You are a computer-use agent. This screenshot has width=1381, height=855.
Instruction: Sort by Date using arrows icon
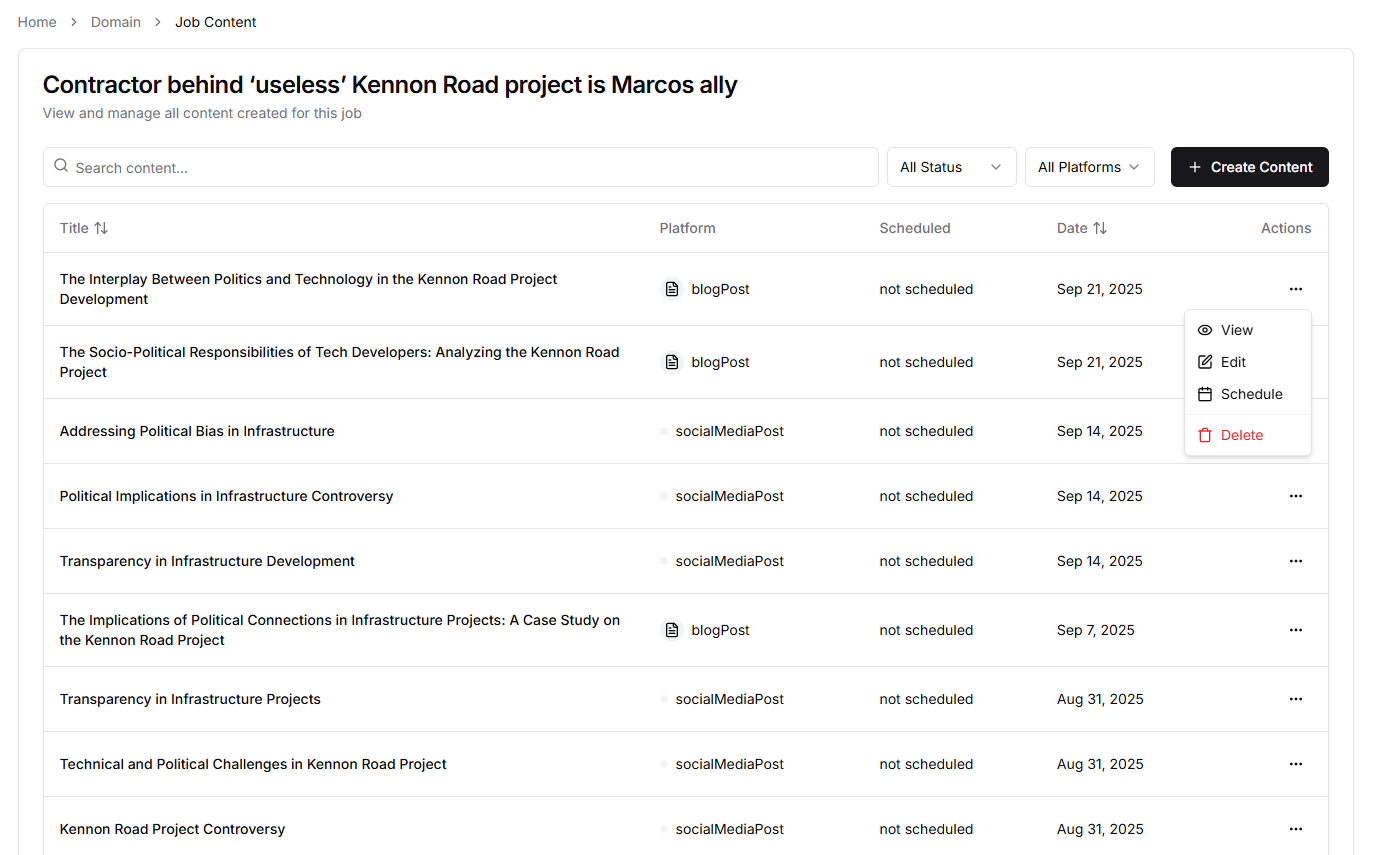[1100, 228]
